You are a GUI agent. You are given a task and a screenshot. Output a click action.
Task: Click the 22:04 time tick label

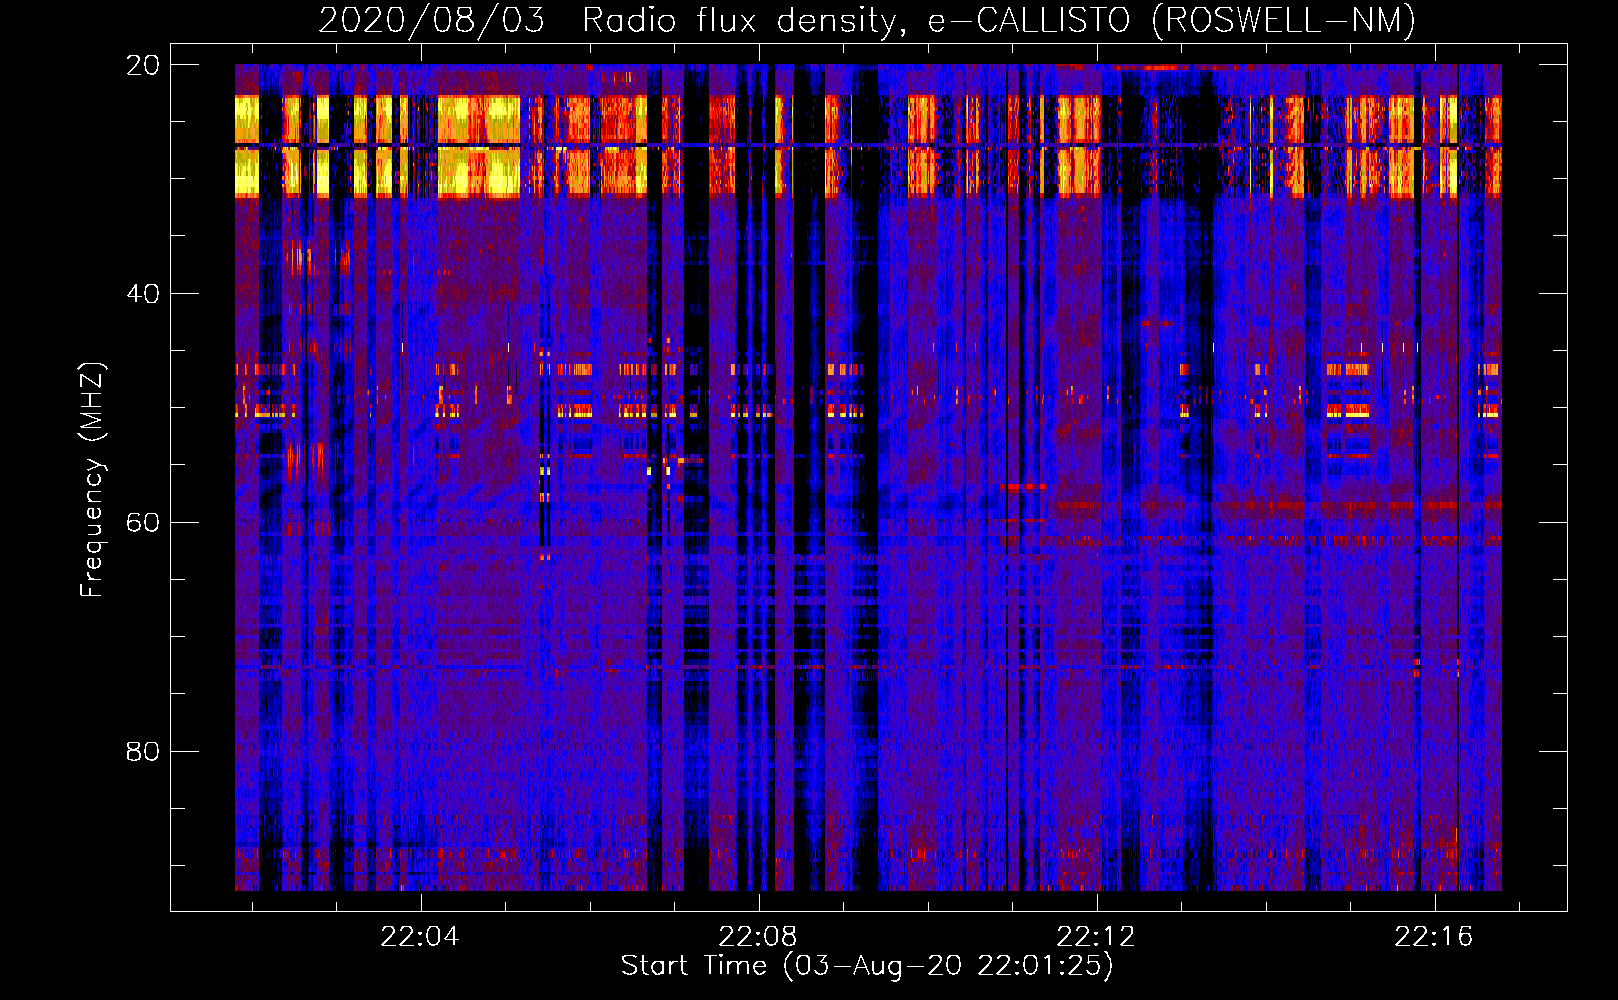[420, 936]
